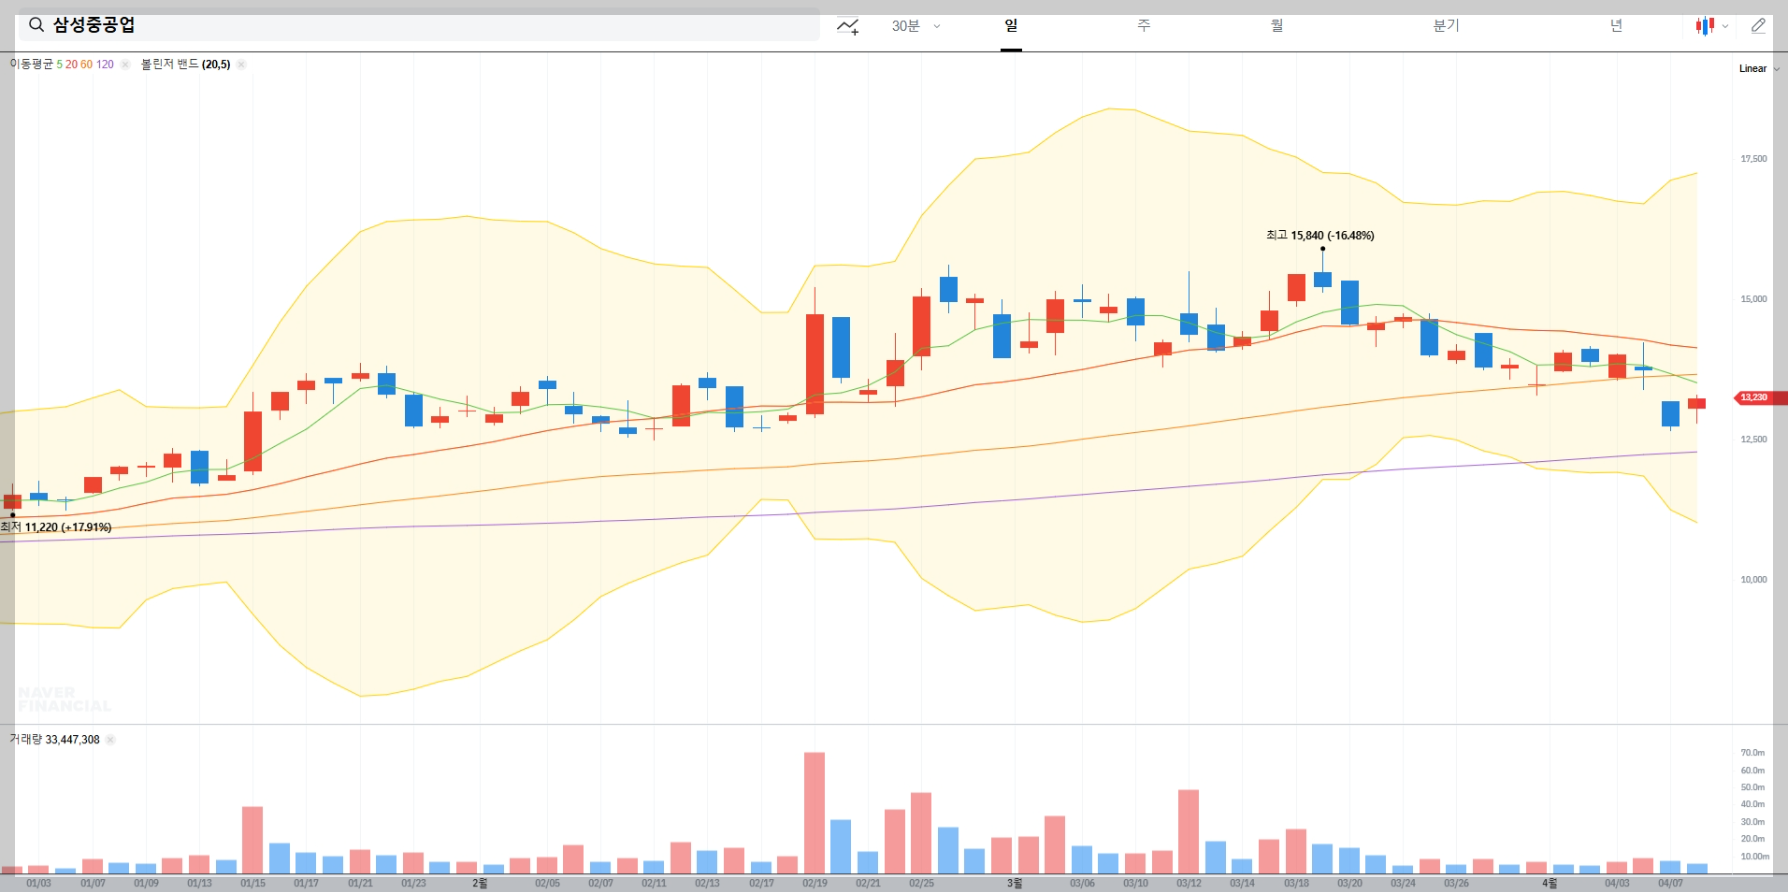Click the 2월 month axis label

click(480, 883)
